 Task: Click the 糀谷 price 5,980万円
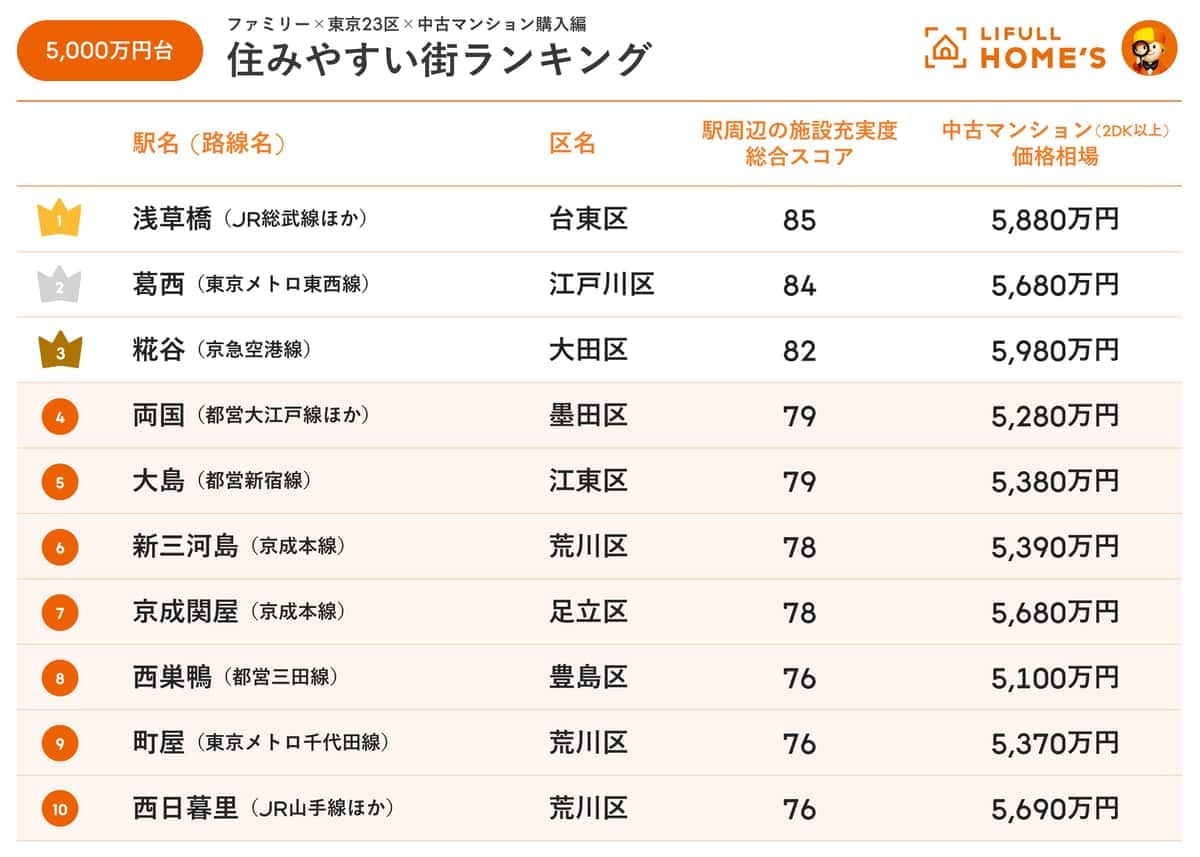(x=1055, y=351)
